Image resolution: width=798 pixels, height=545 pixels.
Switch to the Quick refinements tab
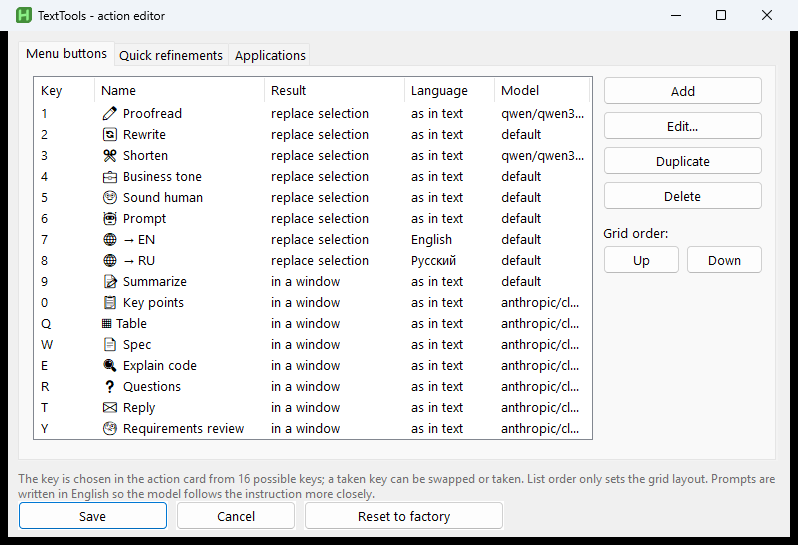pos(171,55)
